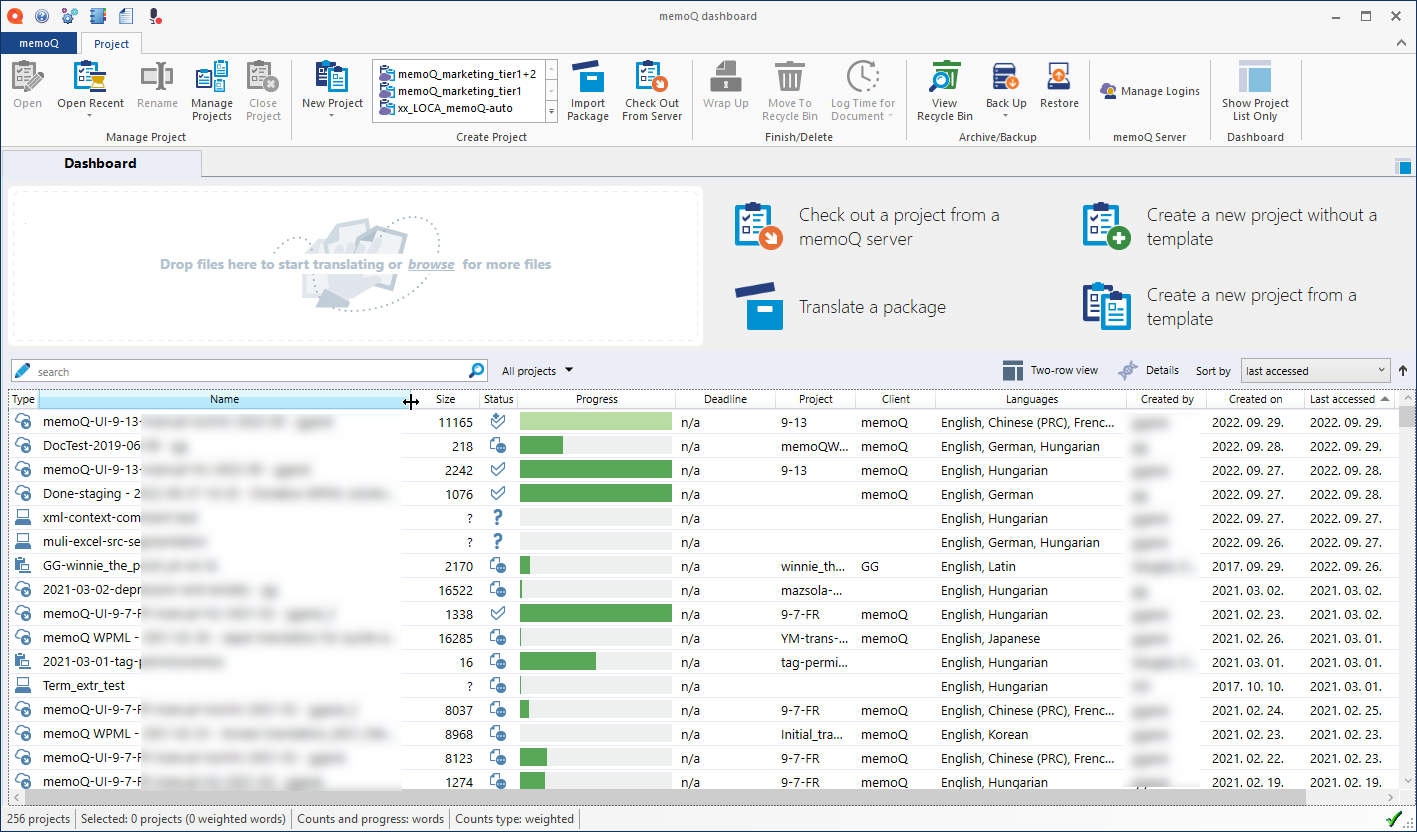1417x832 pixels.
Task: Open the All projects filter dropdown
Action: 536,370
